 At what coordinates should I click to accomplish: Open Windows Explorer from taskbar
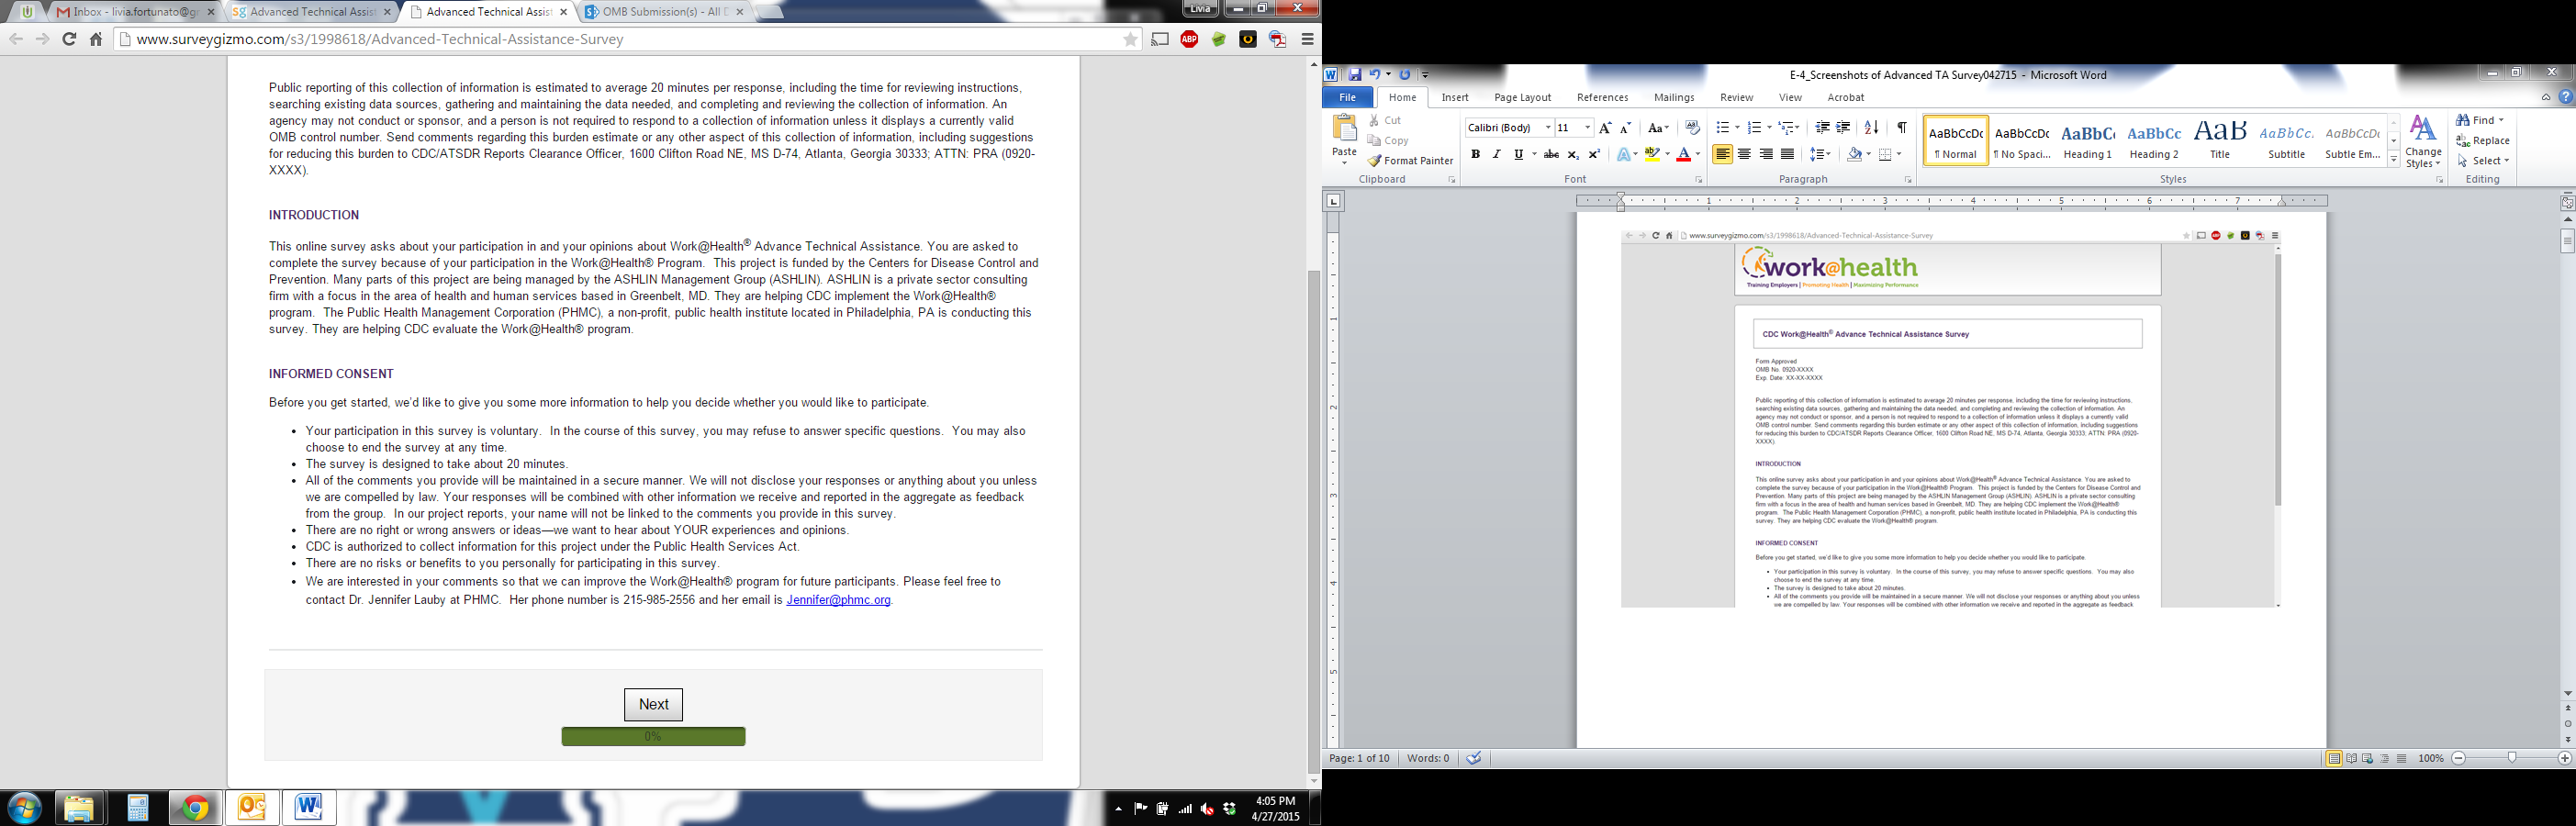[79, 807]
